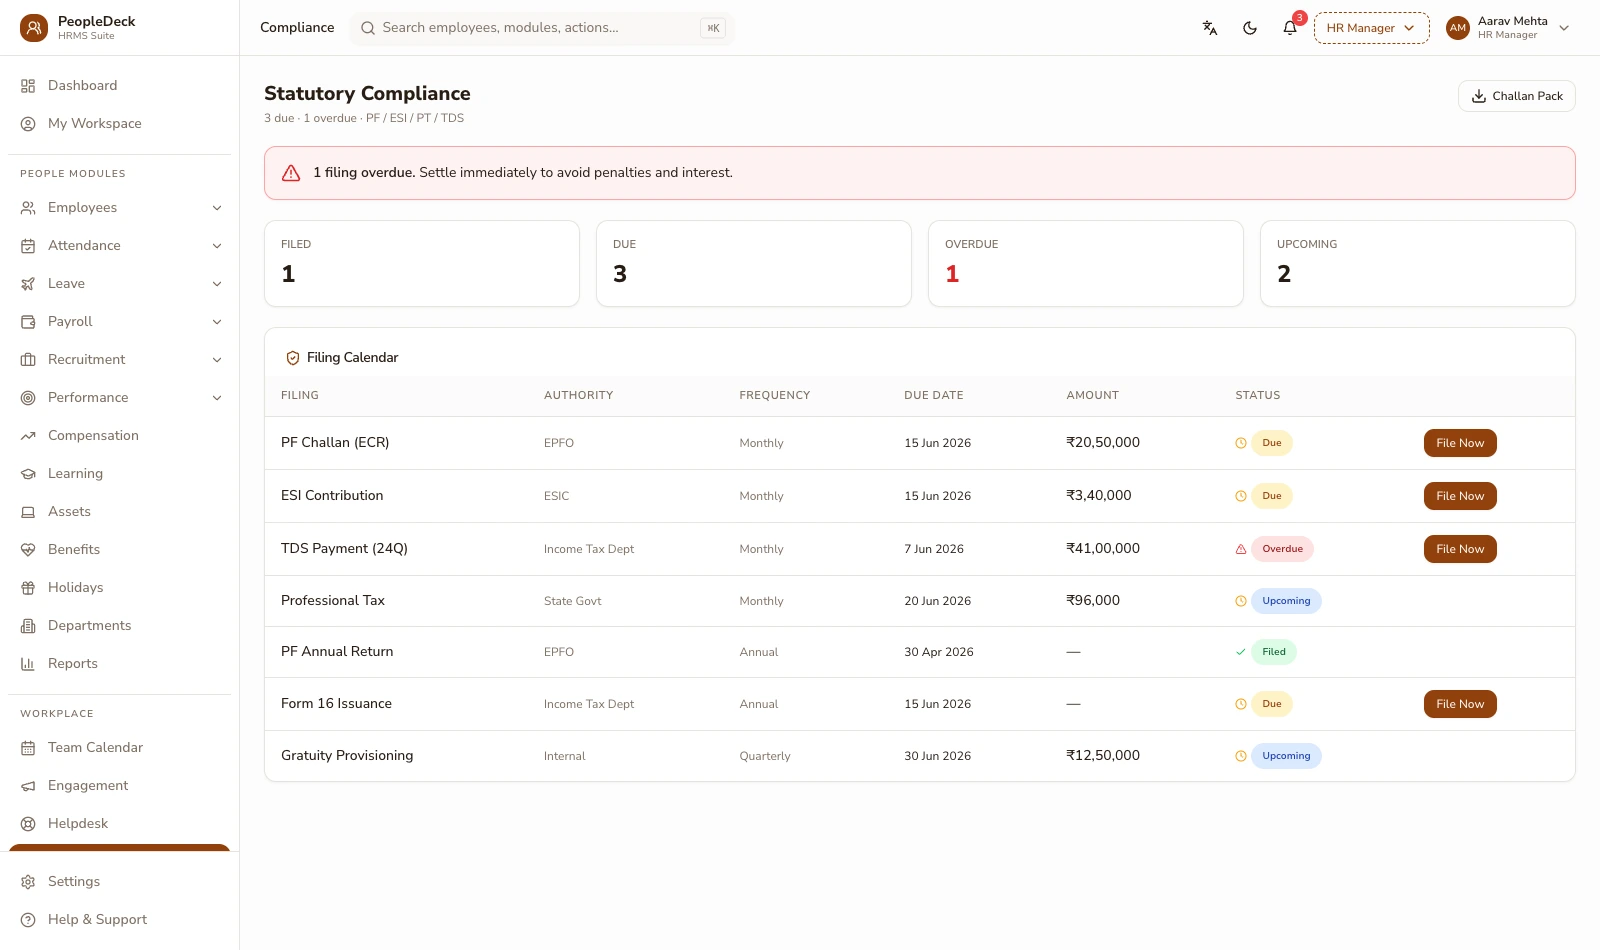Expand the Attendance submenu chevron
The image size is (1600, 950).
(x=217, y=246)
